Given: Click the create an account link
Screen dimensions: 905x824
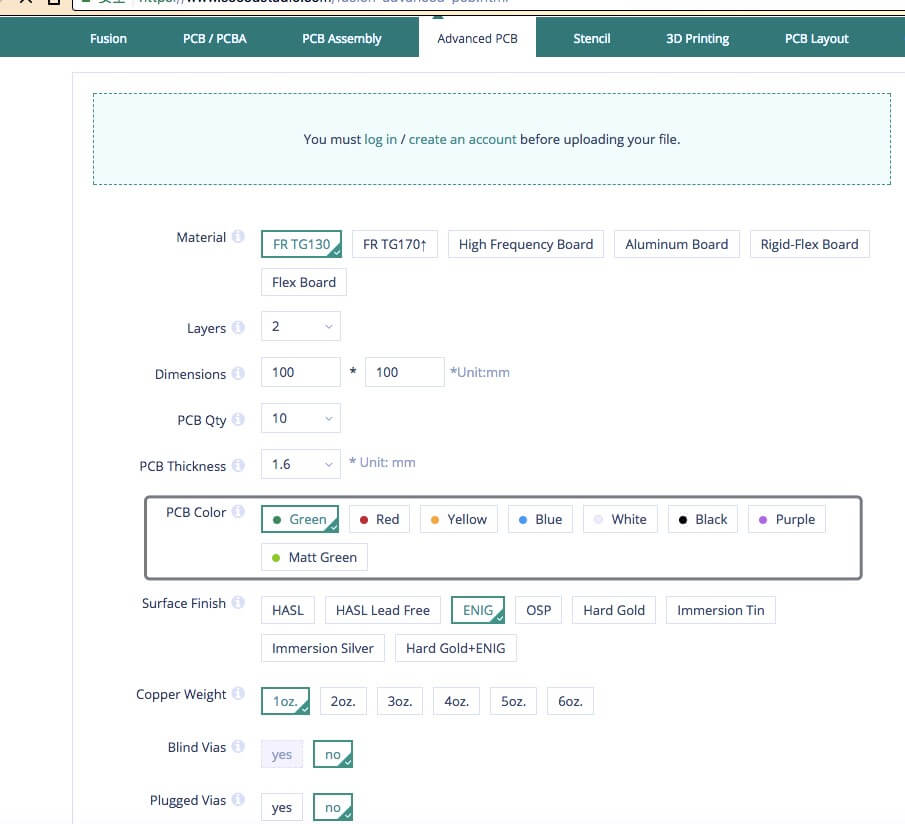Looking at the screenshot, I should (x=462, y=139).
